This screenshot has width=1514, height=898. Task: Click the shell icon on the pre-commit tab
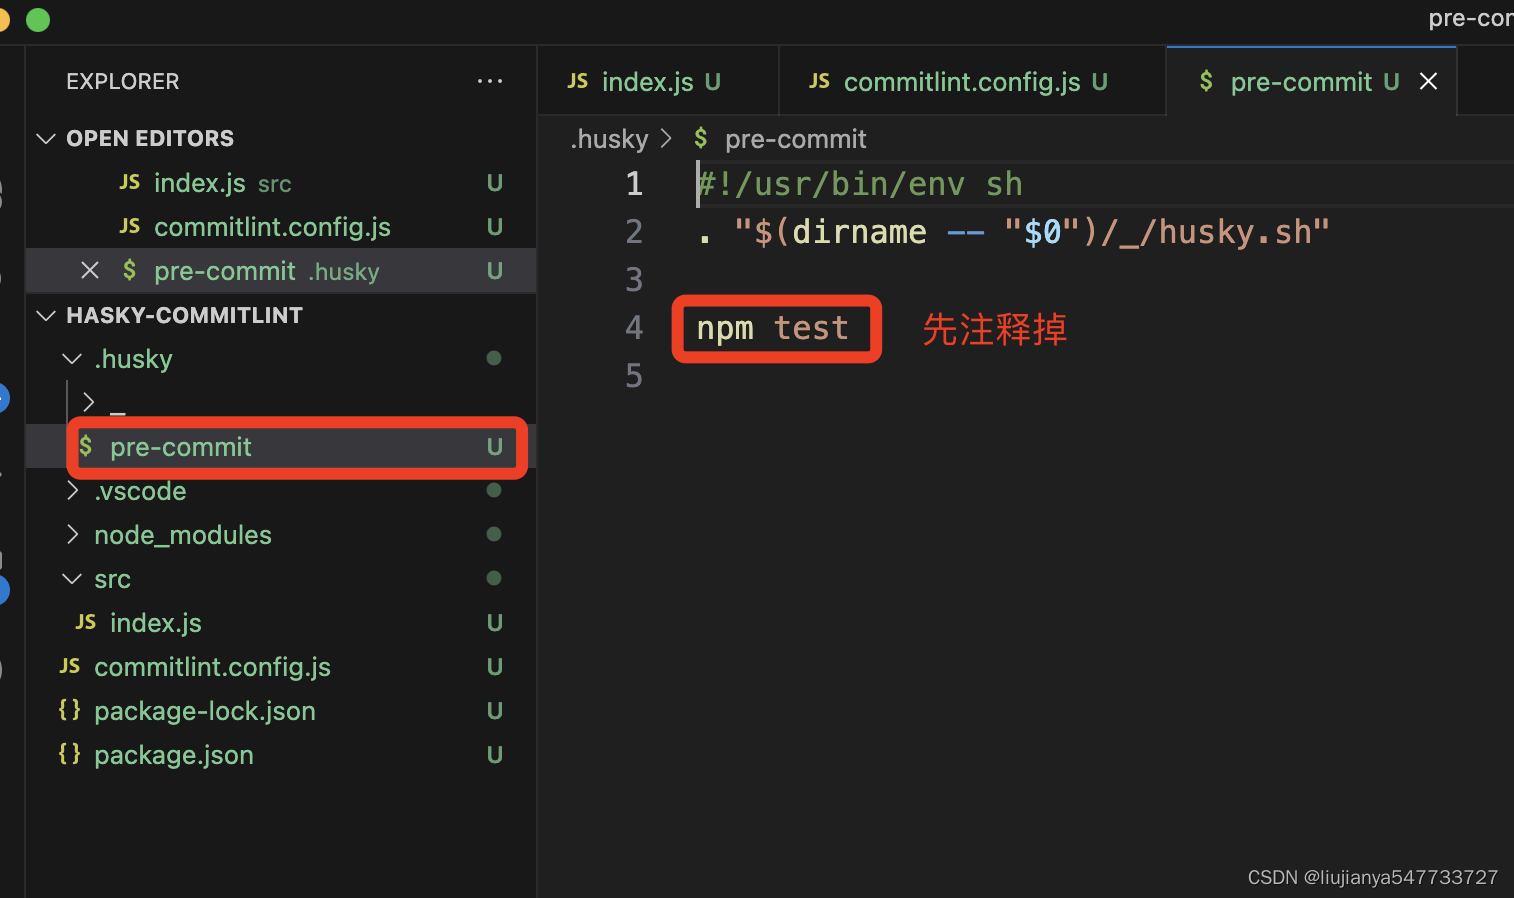tap(1205, 82)
